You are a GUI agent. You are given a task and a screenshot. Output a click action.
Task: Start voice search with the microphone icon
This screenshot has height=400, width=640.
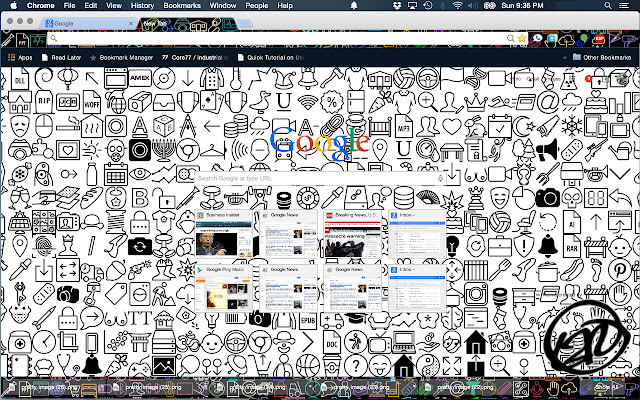[x=440, y=178]
